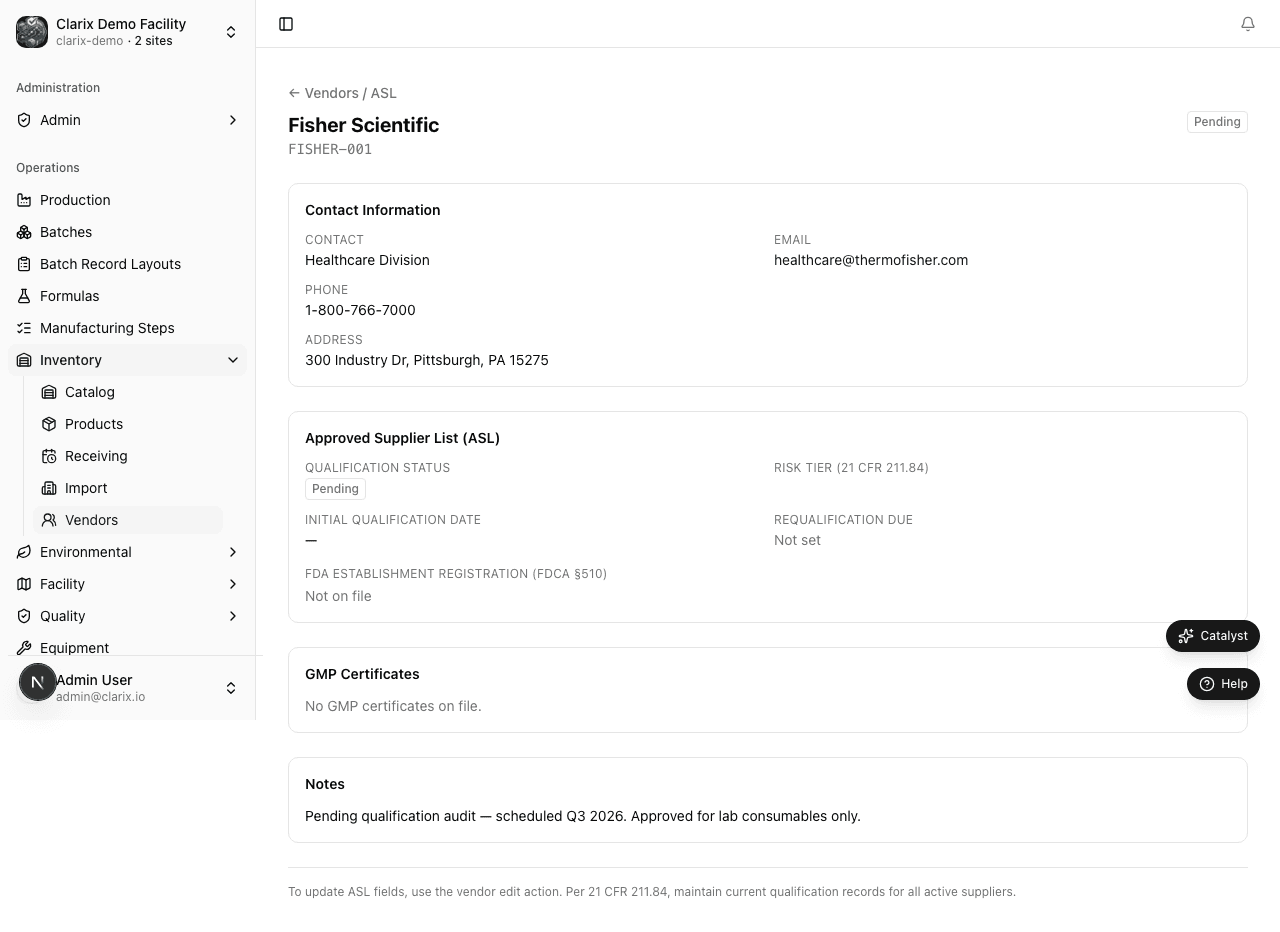
Task: Click the Batches icon
Action: (x=24, y=232)
